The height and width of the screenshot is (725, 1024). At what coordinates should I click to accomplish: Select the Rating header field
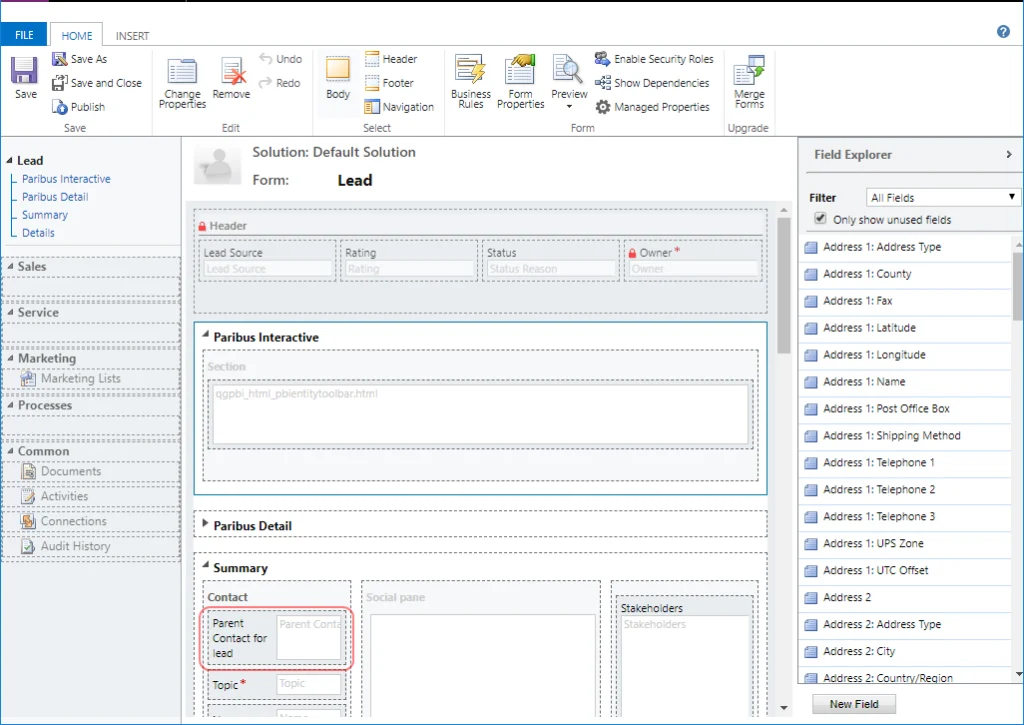(x=409, y=261)
